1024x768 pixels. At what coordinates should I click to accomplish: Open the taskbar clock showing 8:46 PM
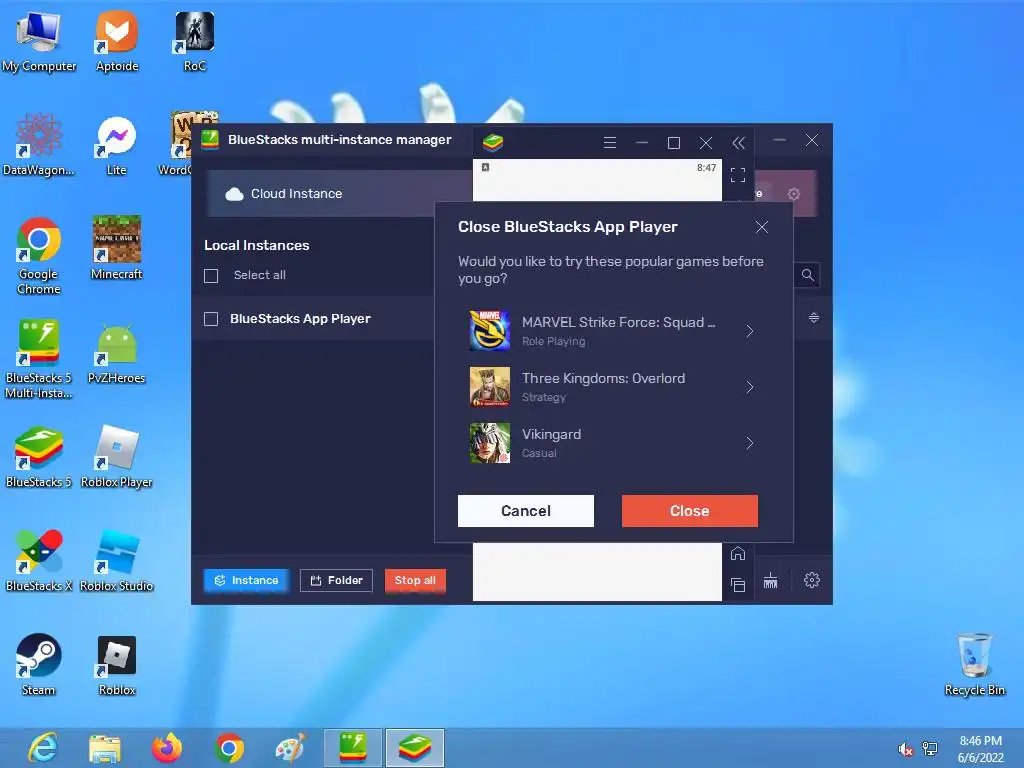[x=980, y=749]
